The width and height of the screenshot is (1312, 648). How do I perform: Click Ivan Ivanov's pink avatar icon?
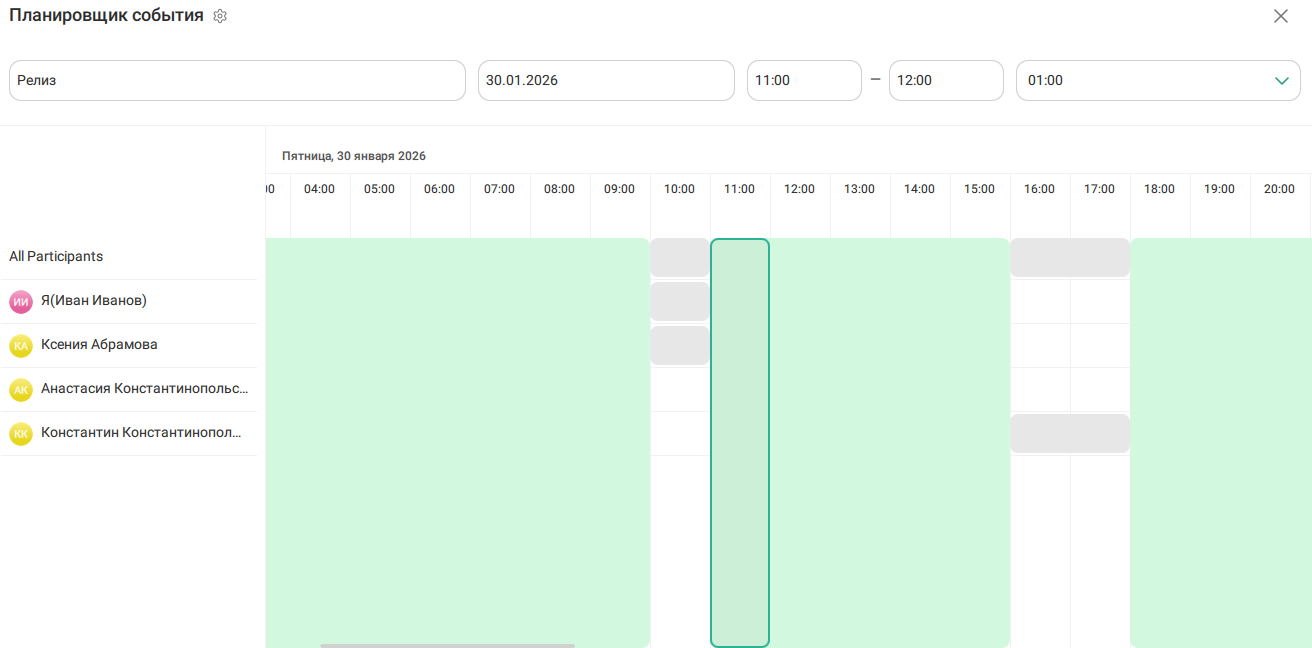point(21,301)
